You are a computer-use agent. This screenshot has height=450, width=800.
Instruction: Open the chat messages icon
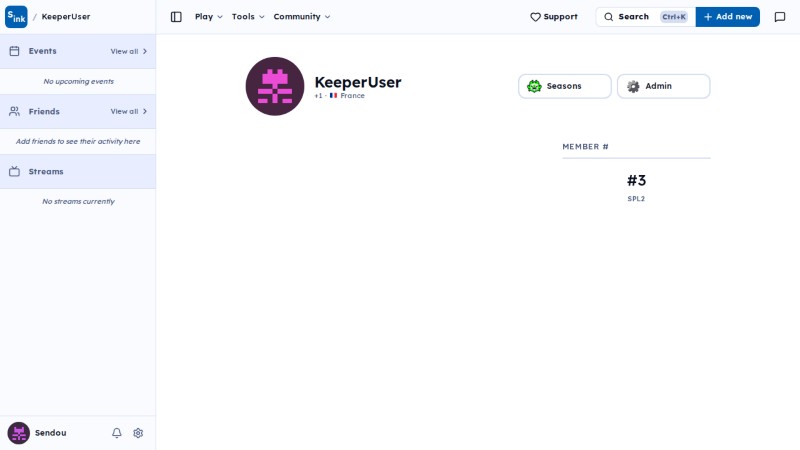[x=780, y=17]
